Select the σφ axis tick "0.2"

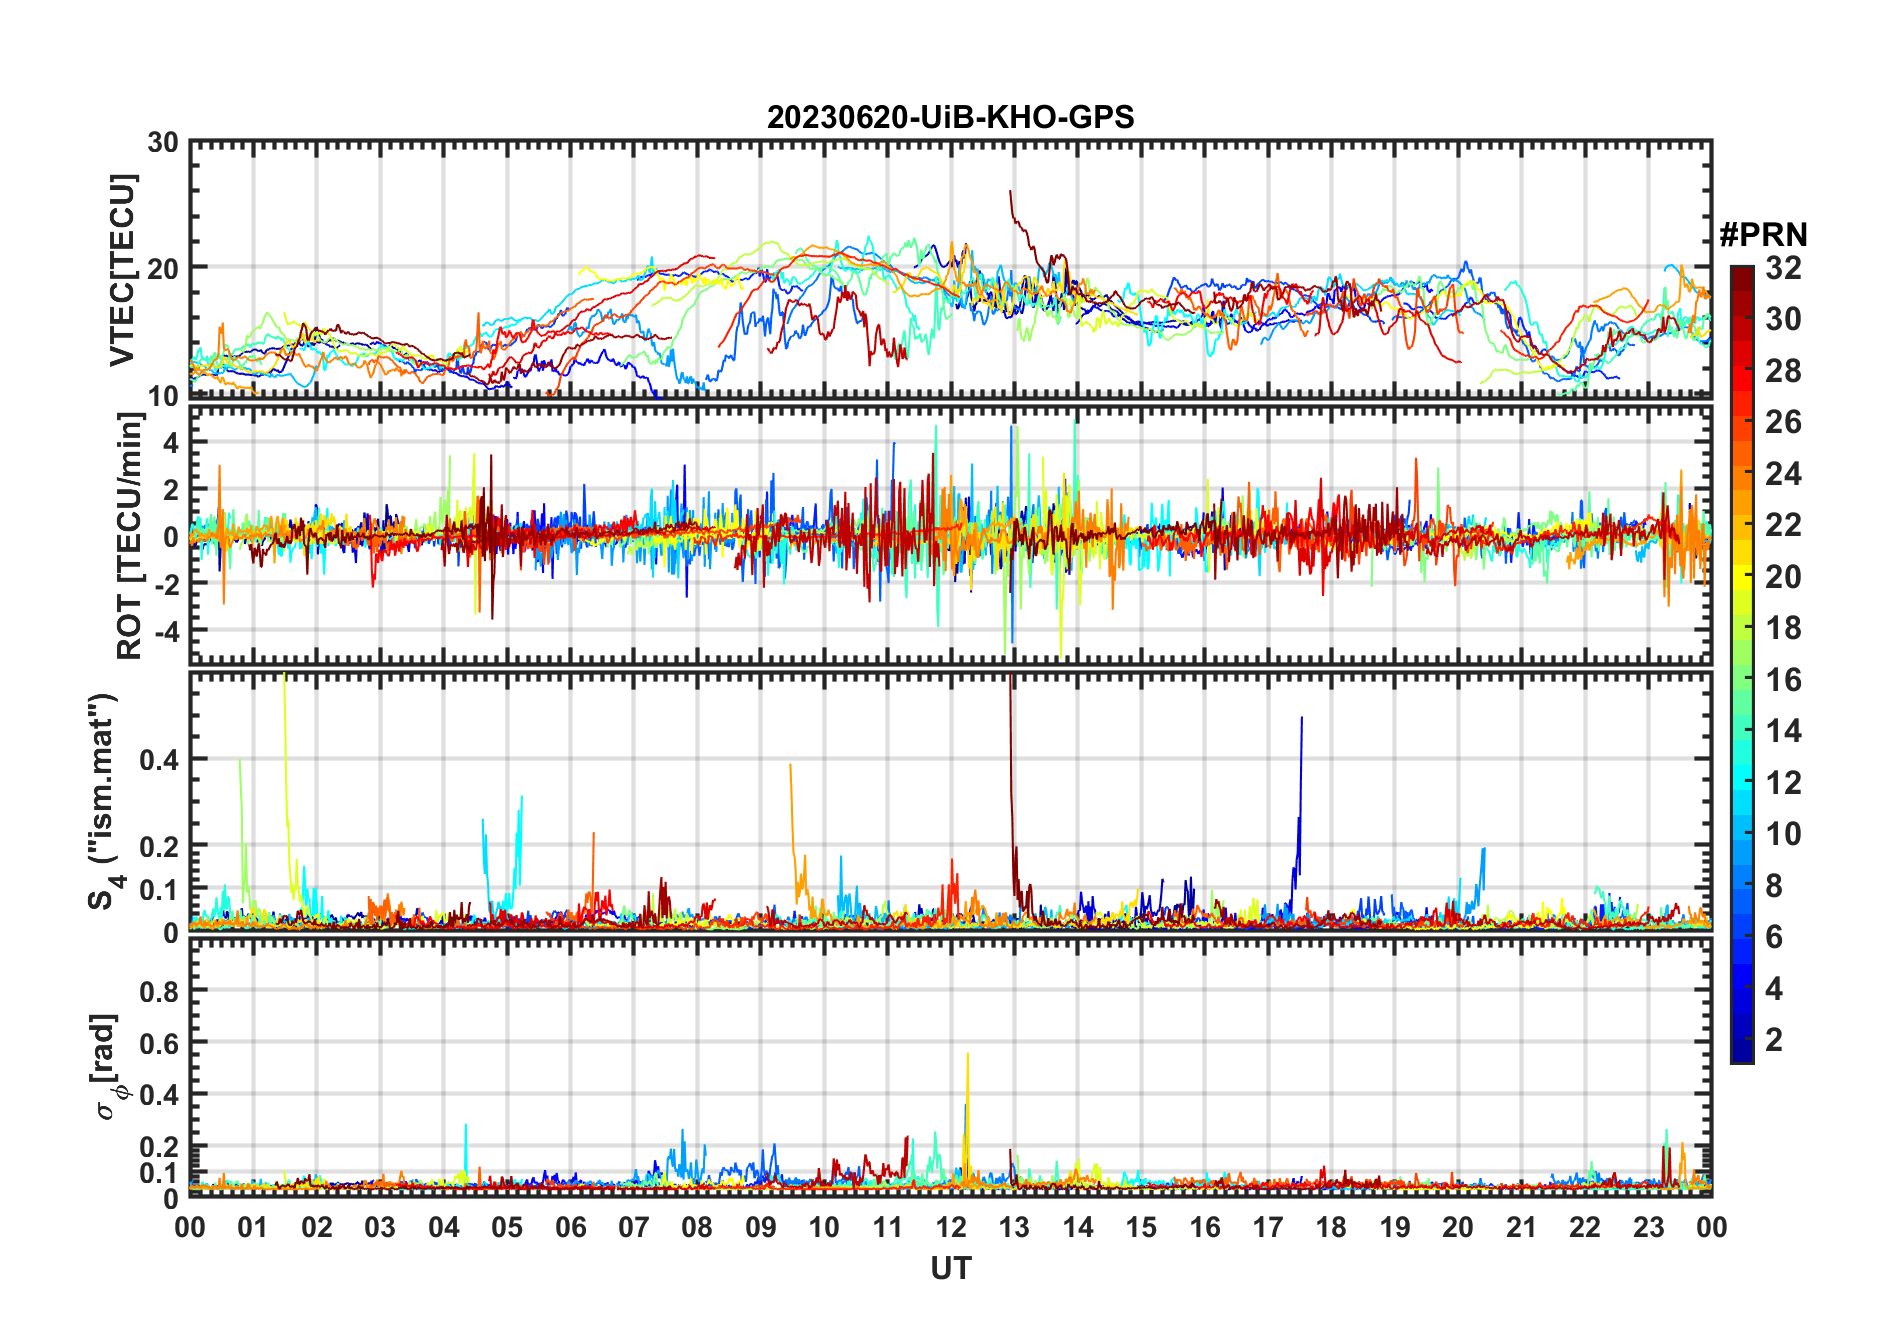160,1147
